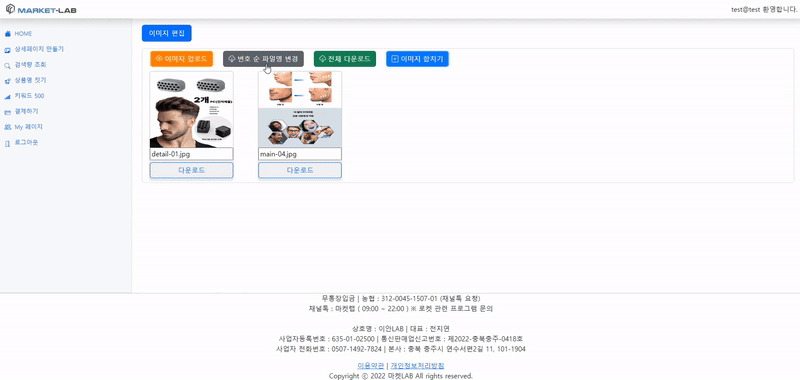Viewport: 800px width, 380px height.
Task: Open HOME in the sidebar
Action: pyautogui.click(x=23, y=34)
